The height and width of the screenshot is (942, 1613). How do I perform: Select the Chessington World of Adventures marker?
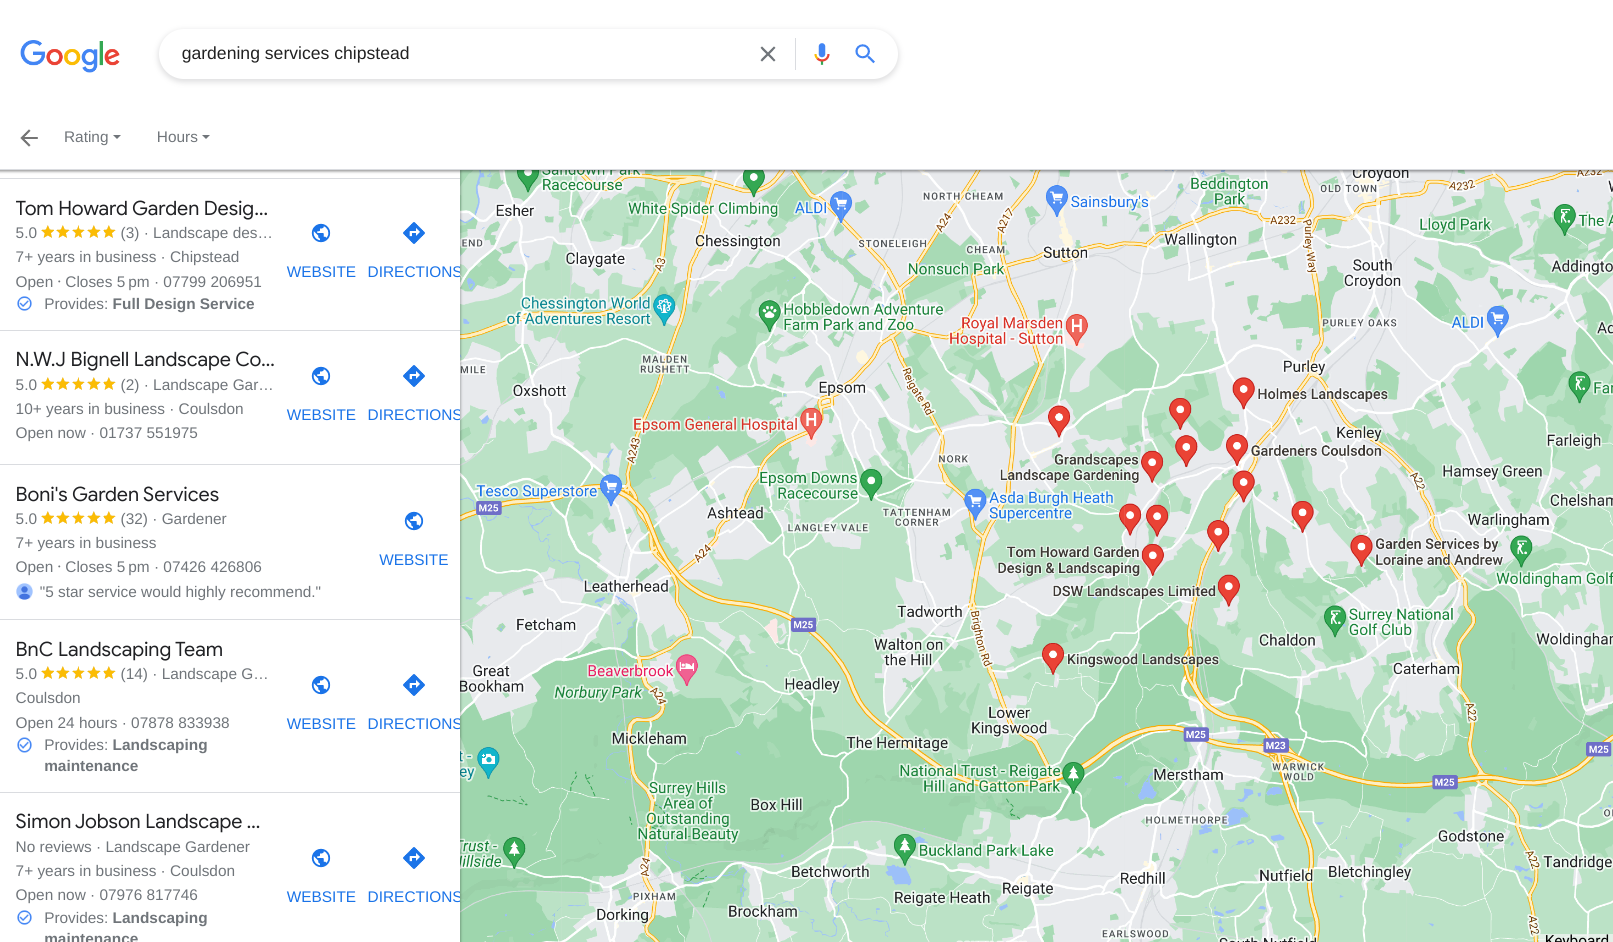(664, 308)
